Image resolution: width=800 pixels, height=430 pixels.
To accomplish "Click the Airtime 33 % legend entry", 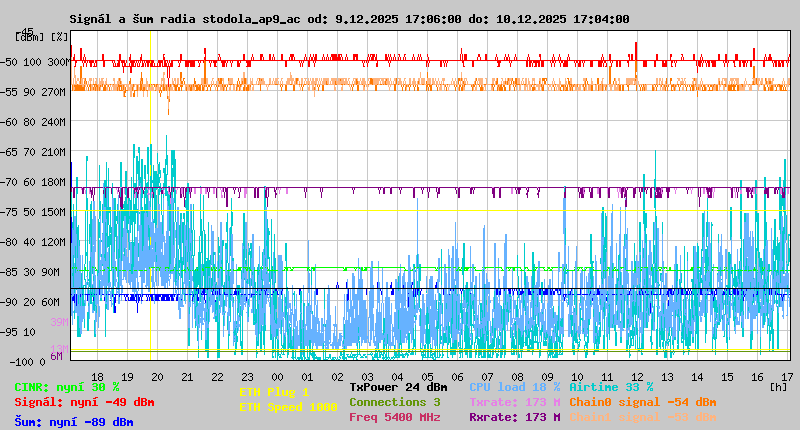I will click(x=611, y=386).
